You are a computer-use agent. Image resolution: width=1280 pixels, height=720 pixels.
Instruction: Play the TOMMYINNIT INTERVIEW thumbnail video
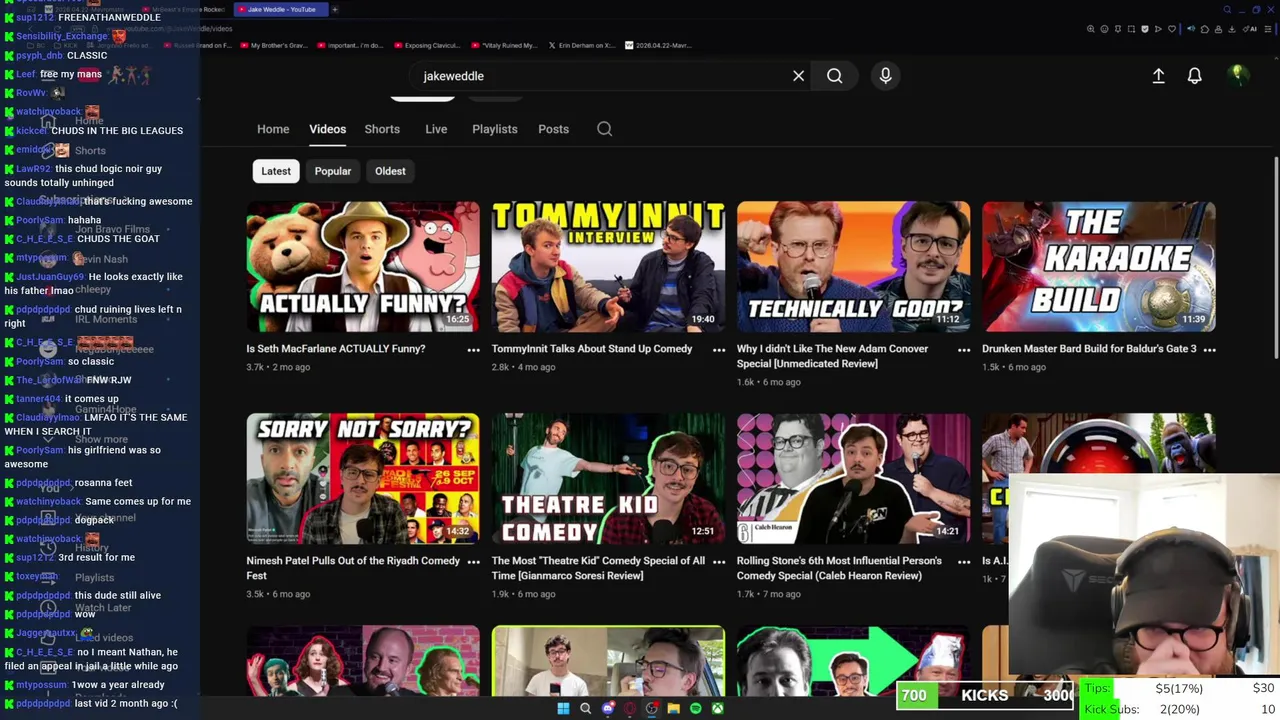tap(608, 266)
